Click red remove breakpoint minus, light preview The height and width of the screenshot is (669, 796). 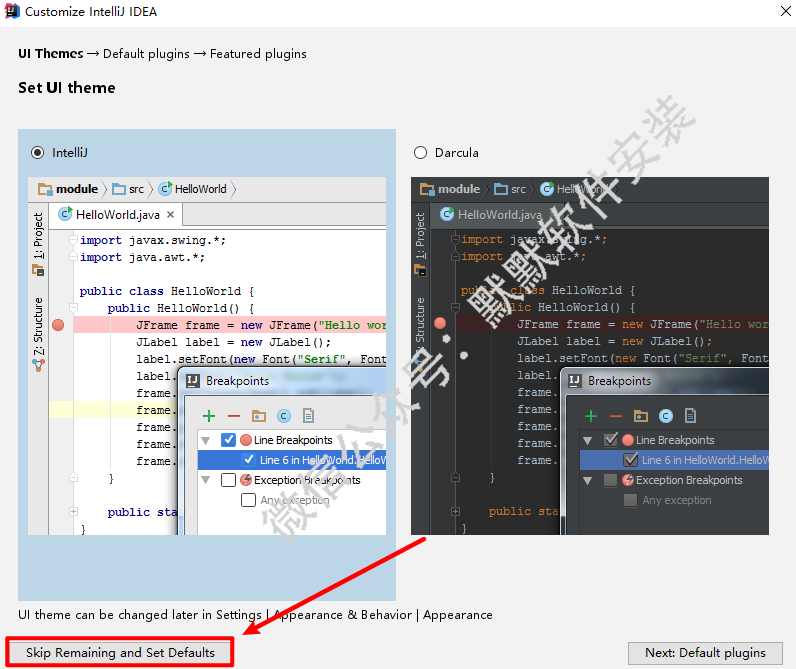click(234, 416)
